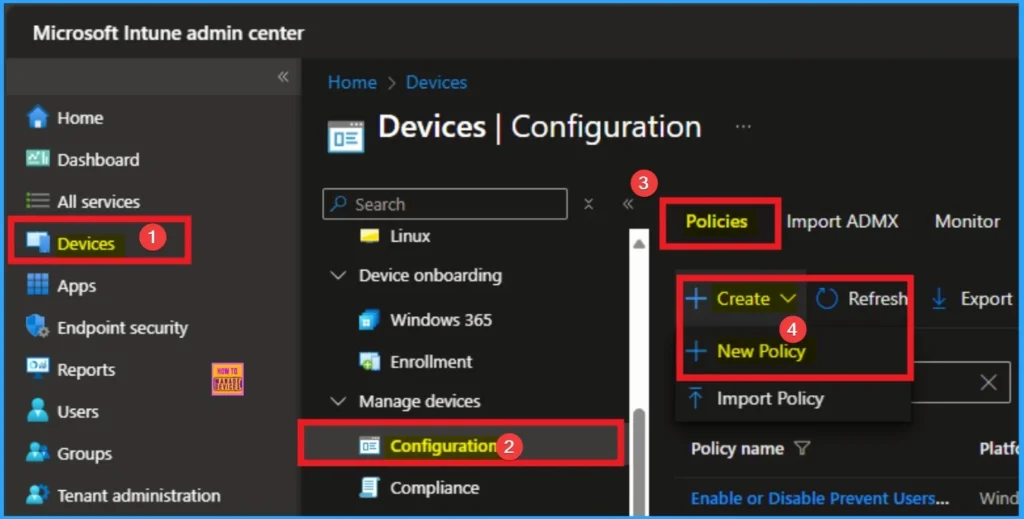Choose Import Policy from Create menu
The width and height of the screenshot is (1024, 519).
pos(770,398)
